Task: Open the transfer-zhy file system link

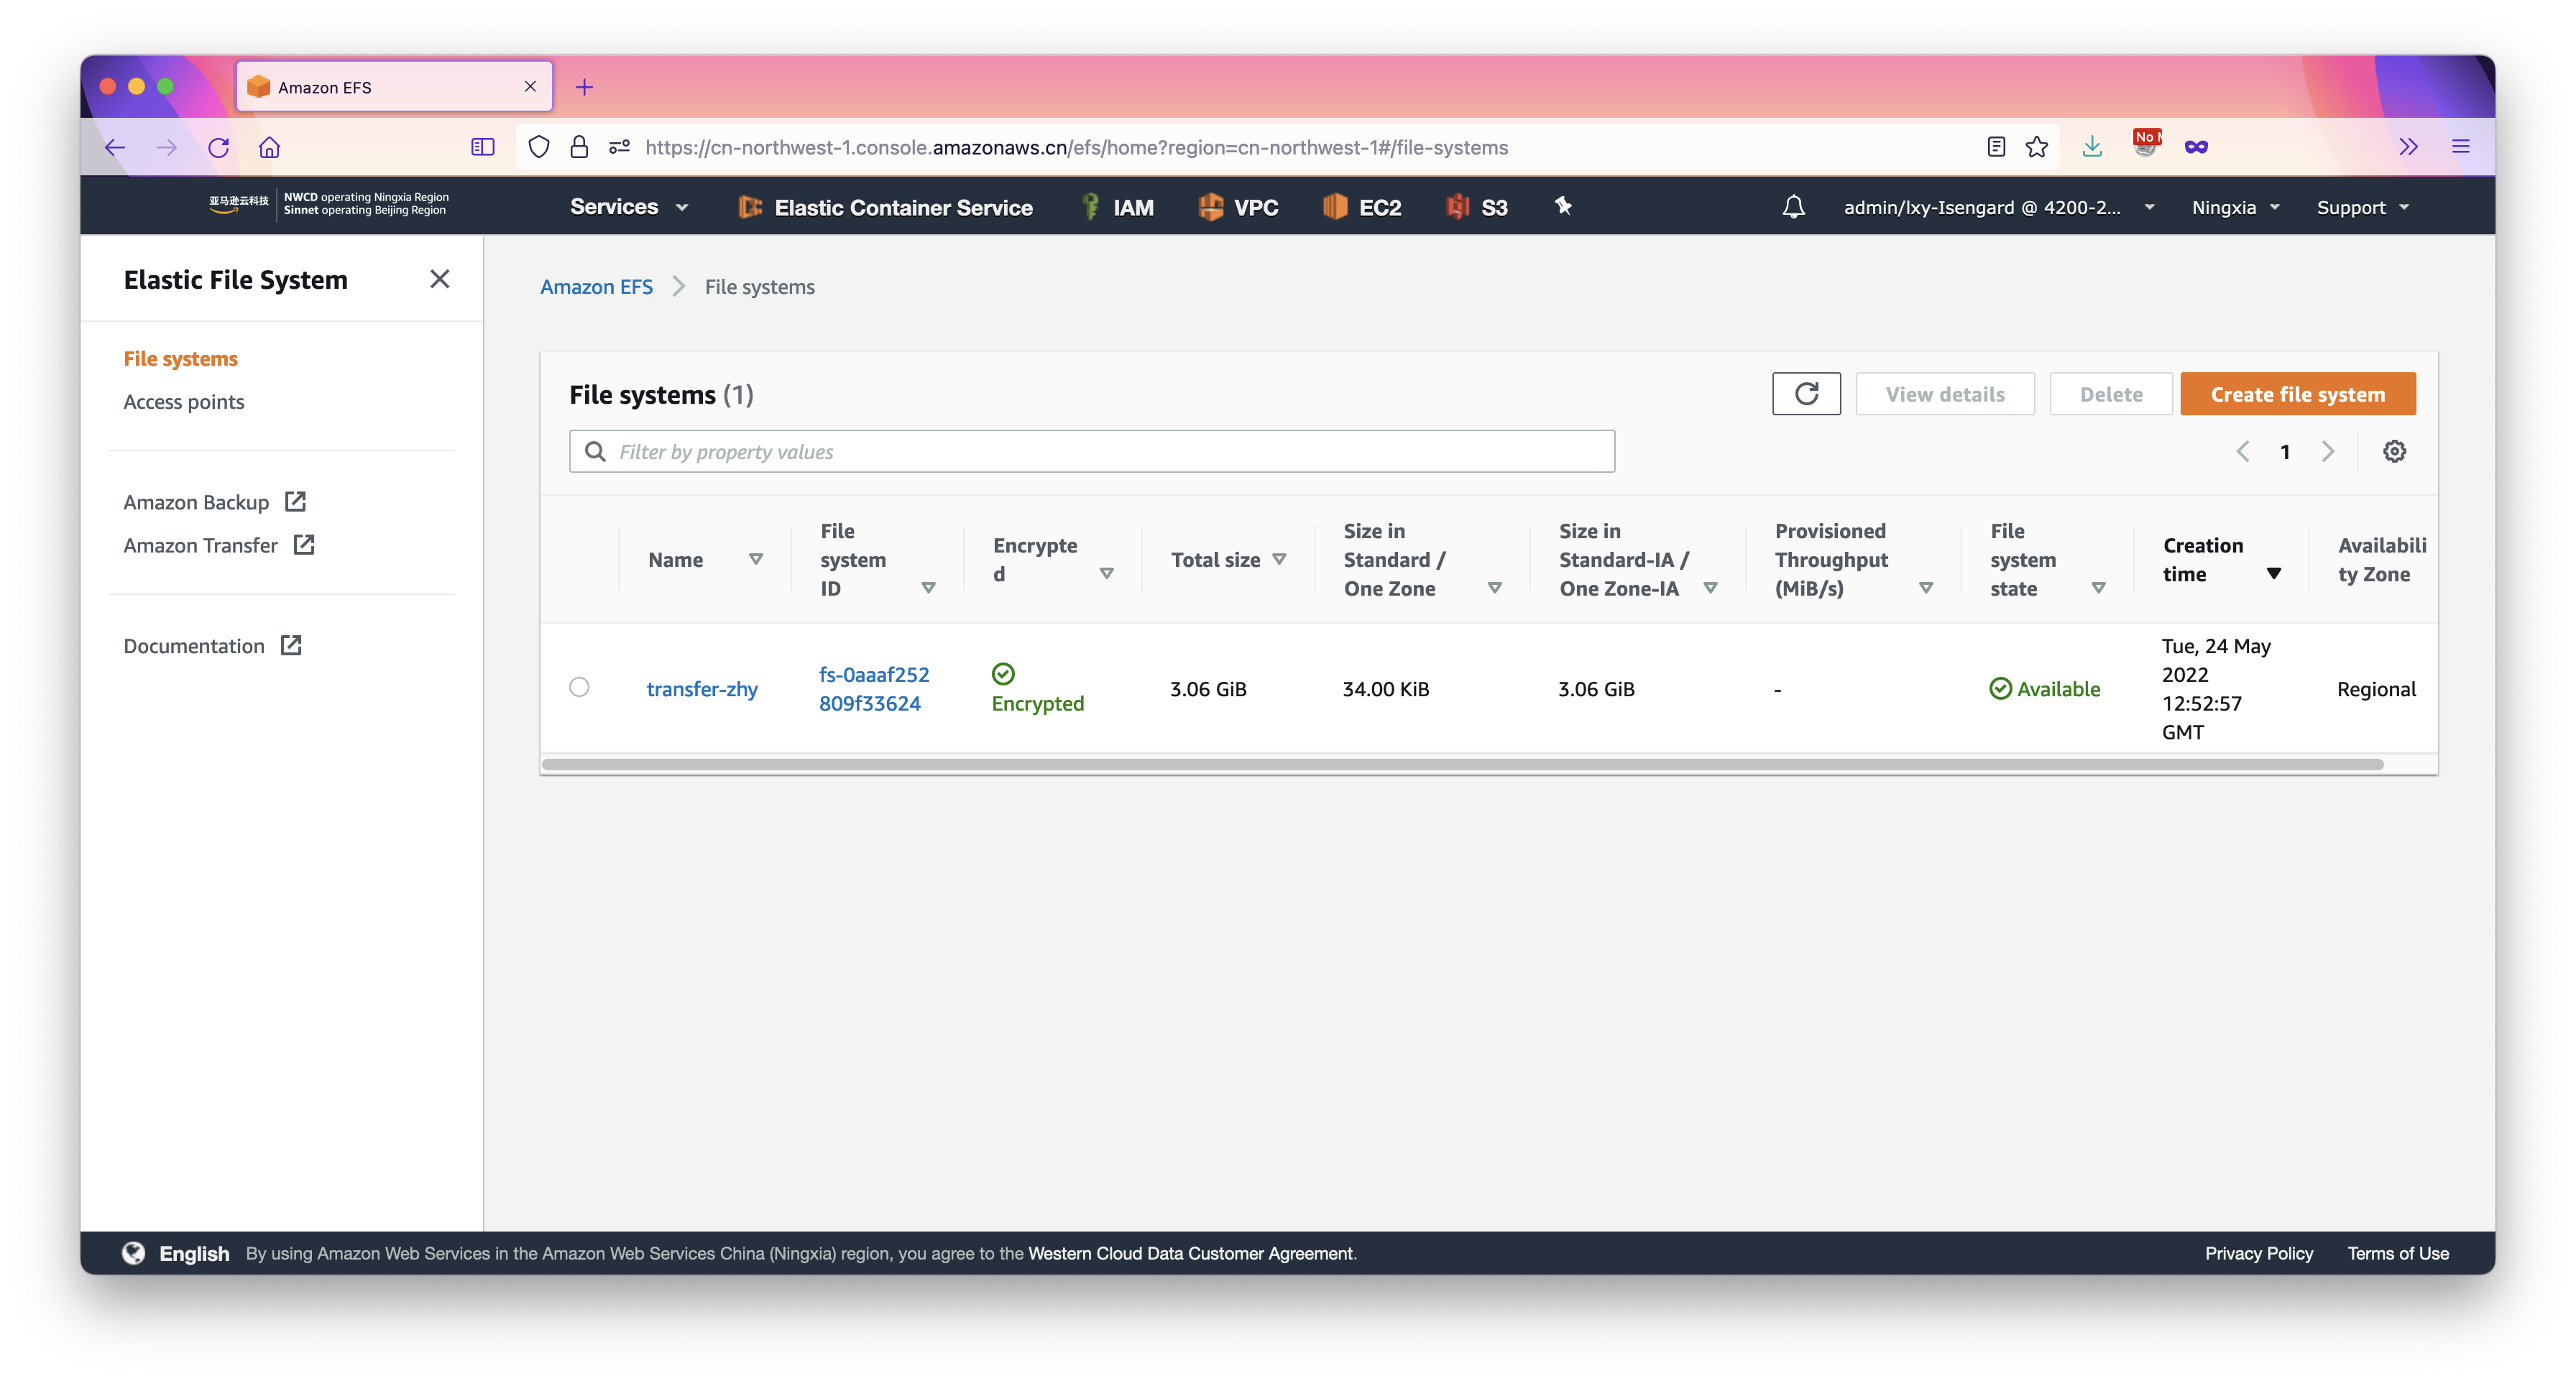Action: point(702,688)
